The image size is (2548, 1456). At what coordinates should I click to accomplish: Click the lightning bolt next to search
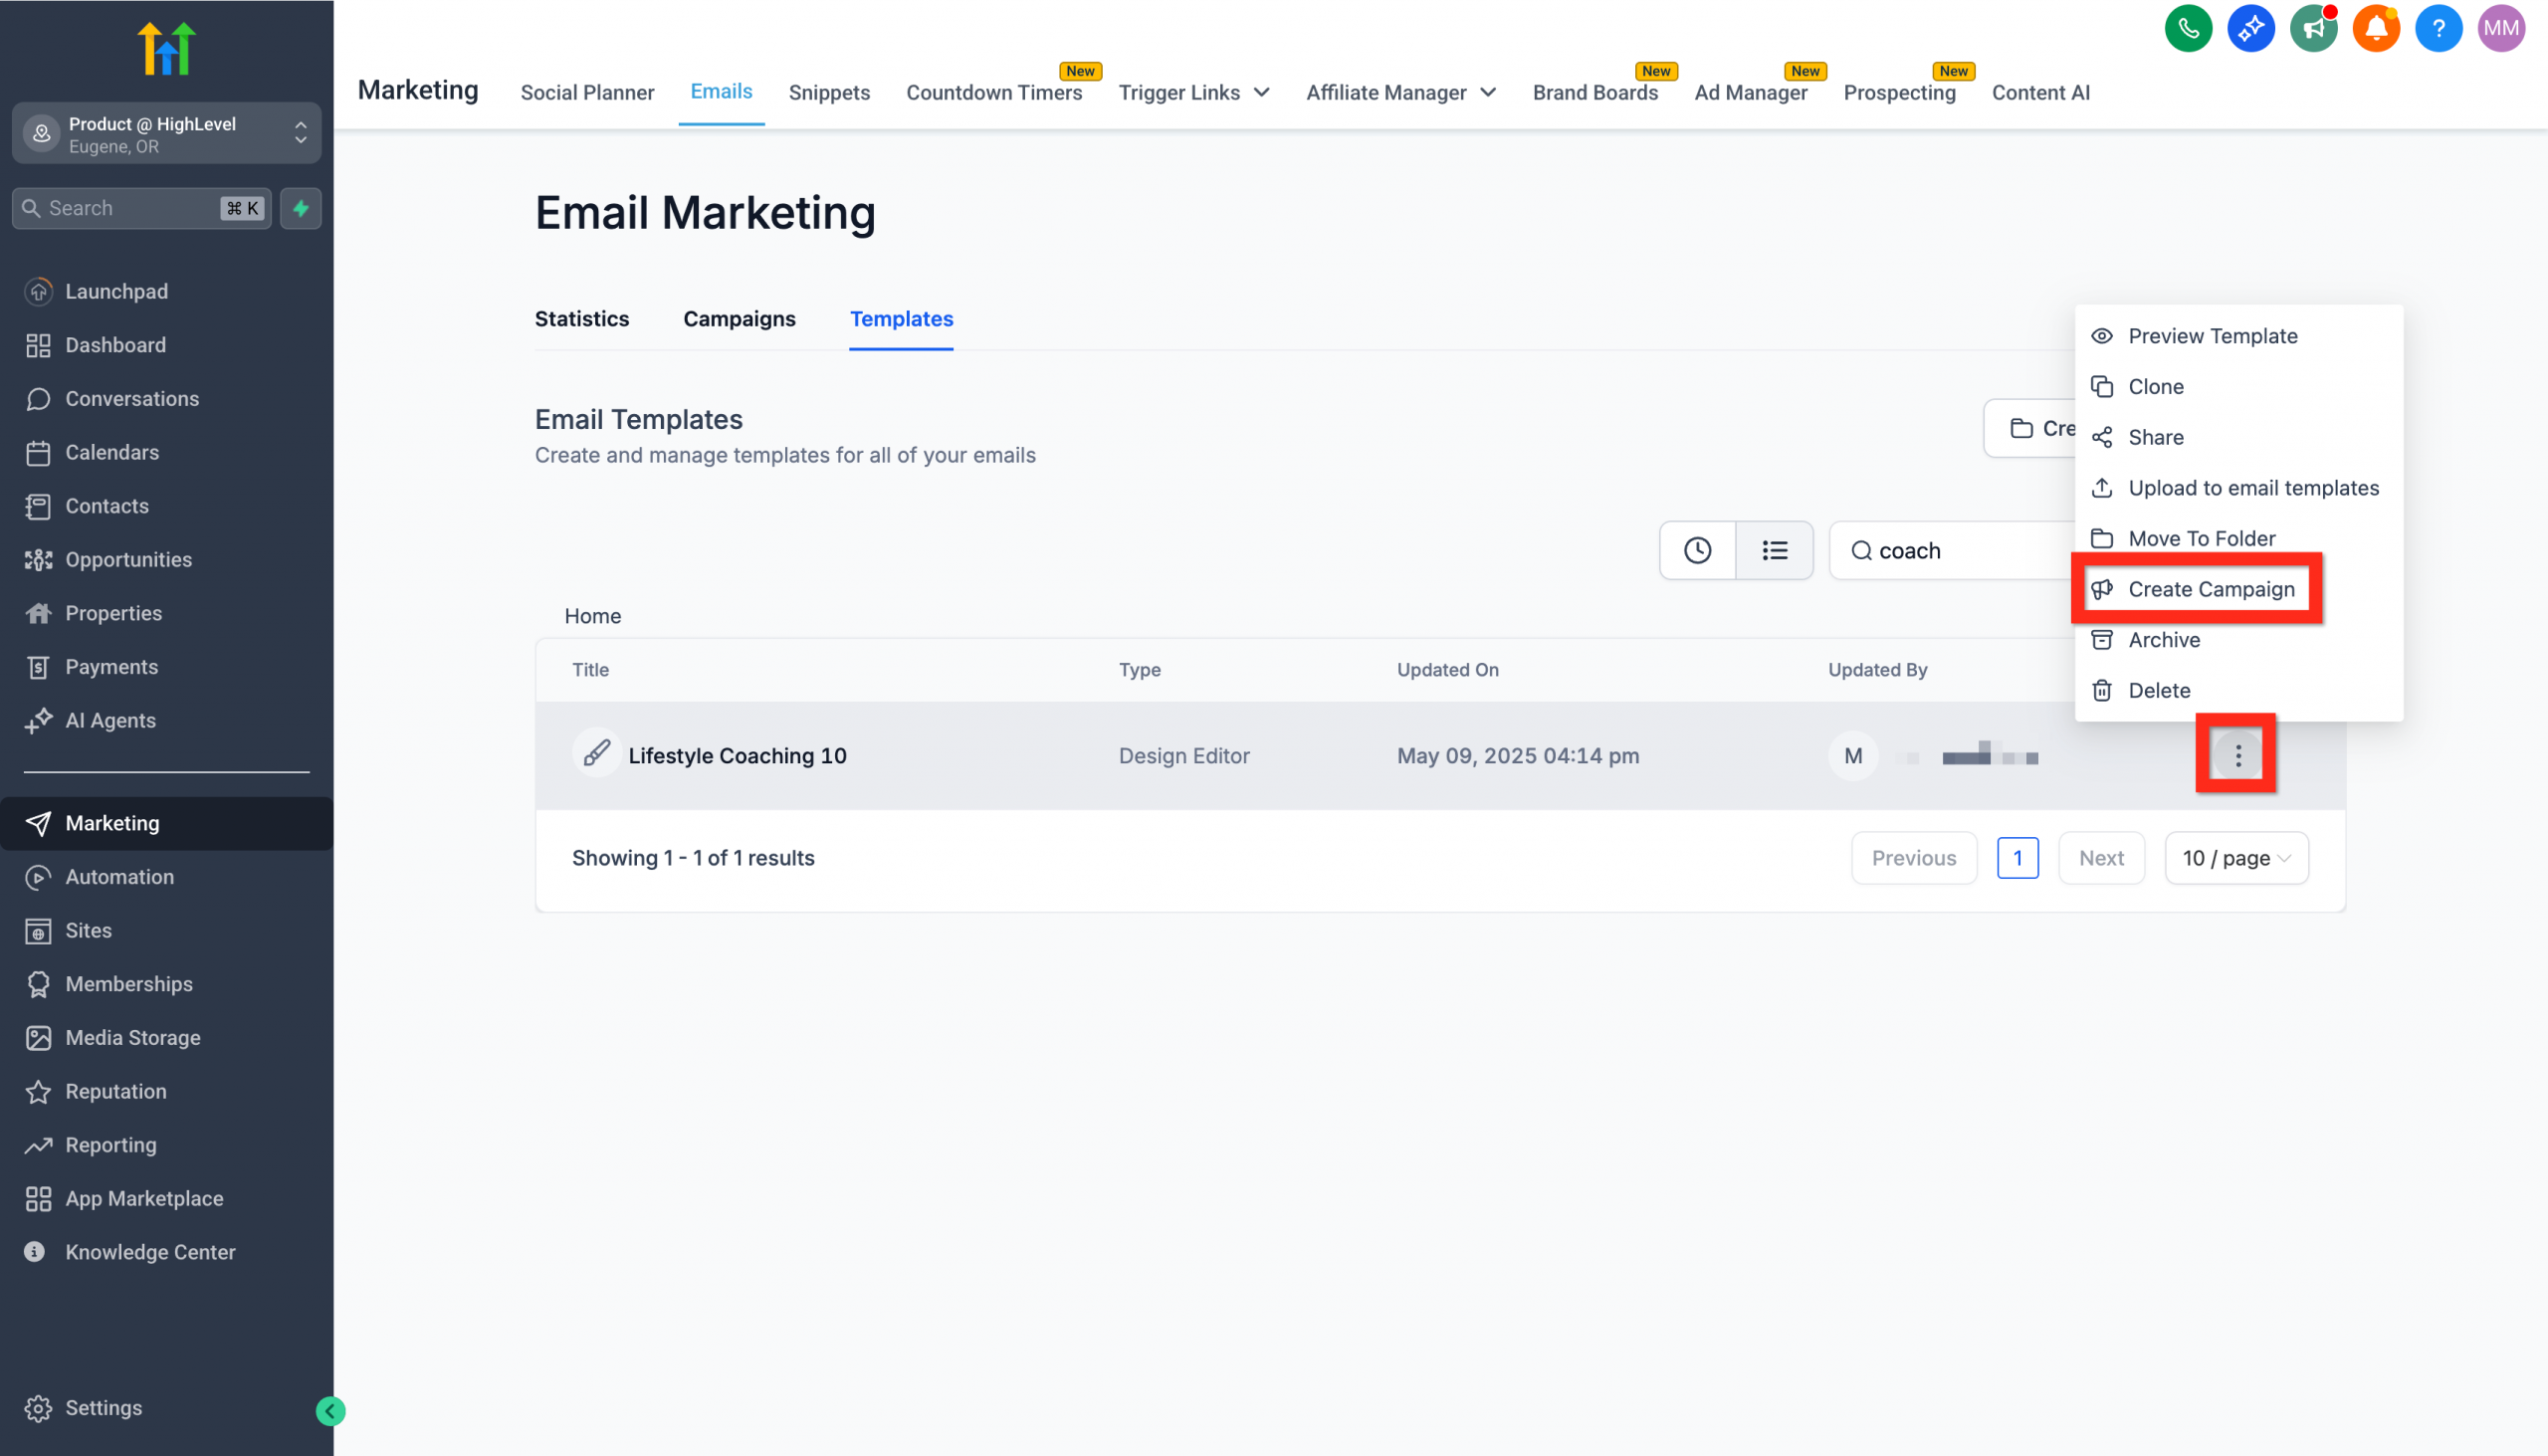point(301,208)
